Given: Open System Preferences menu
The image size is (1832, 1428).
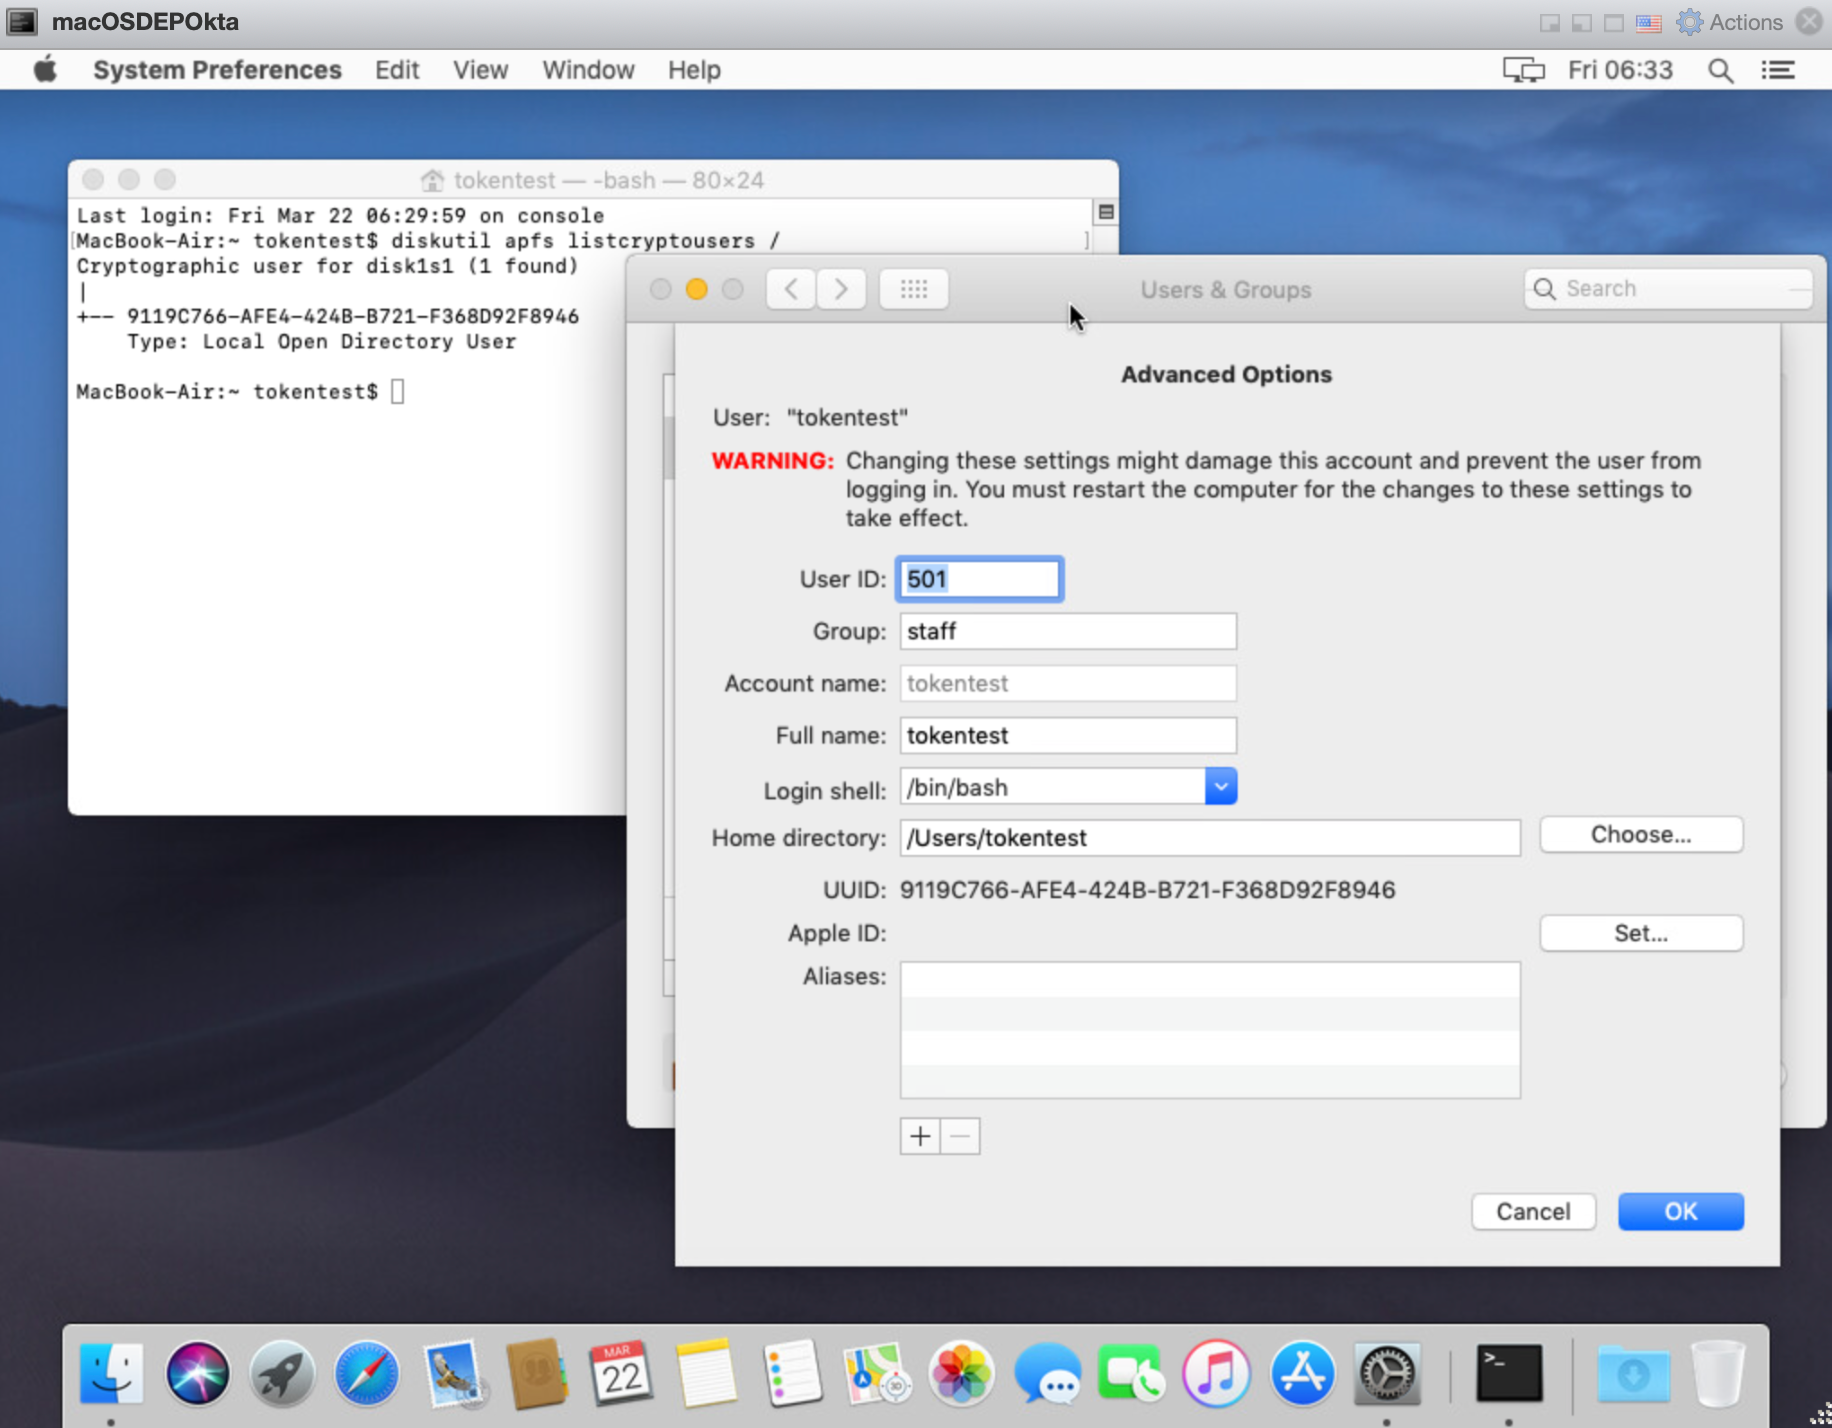Looking at the screenshot, I should (217, 70).
